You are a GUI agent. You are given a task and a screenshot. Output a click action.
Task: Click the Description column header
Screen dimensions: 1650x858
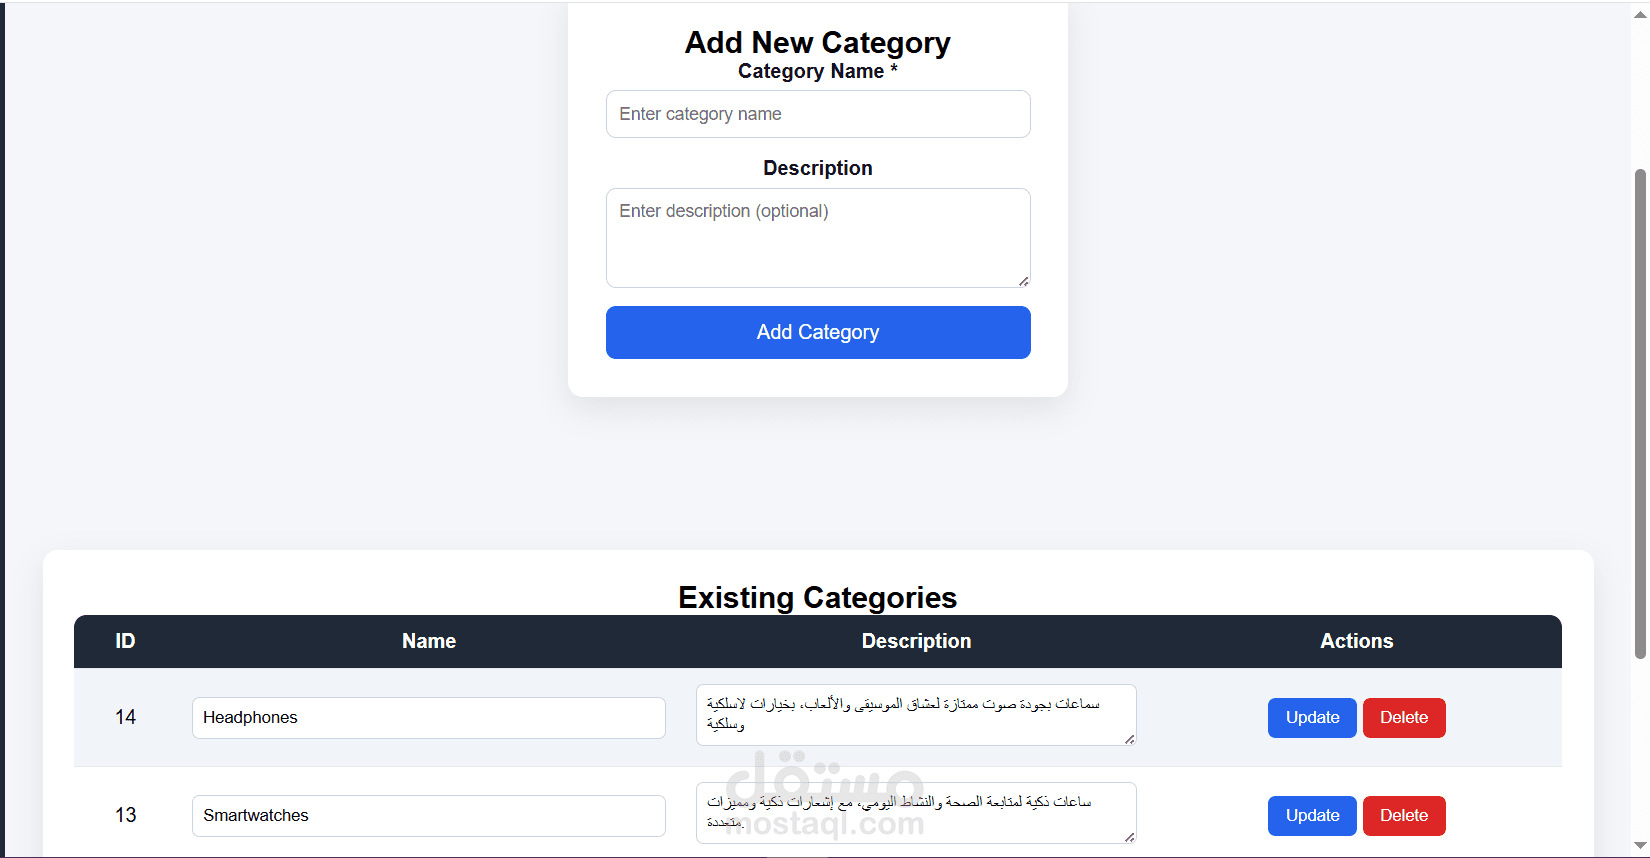pos(916,642)
